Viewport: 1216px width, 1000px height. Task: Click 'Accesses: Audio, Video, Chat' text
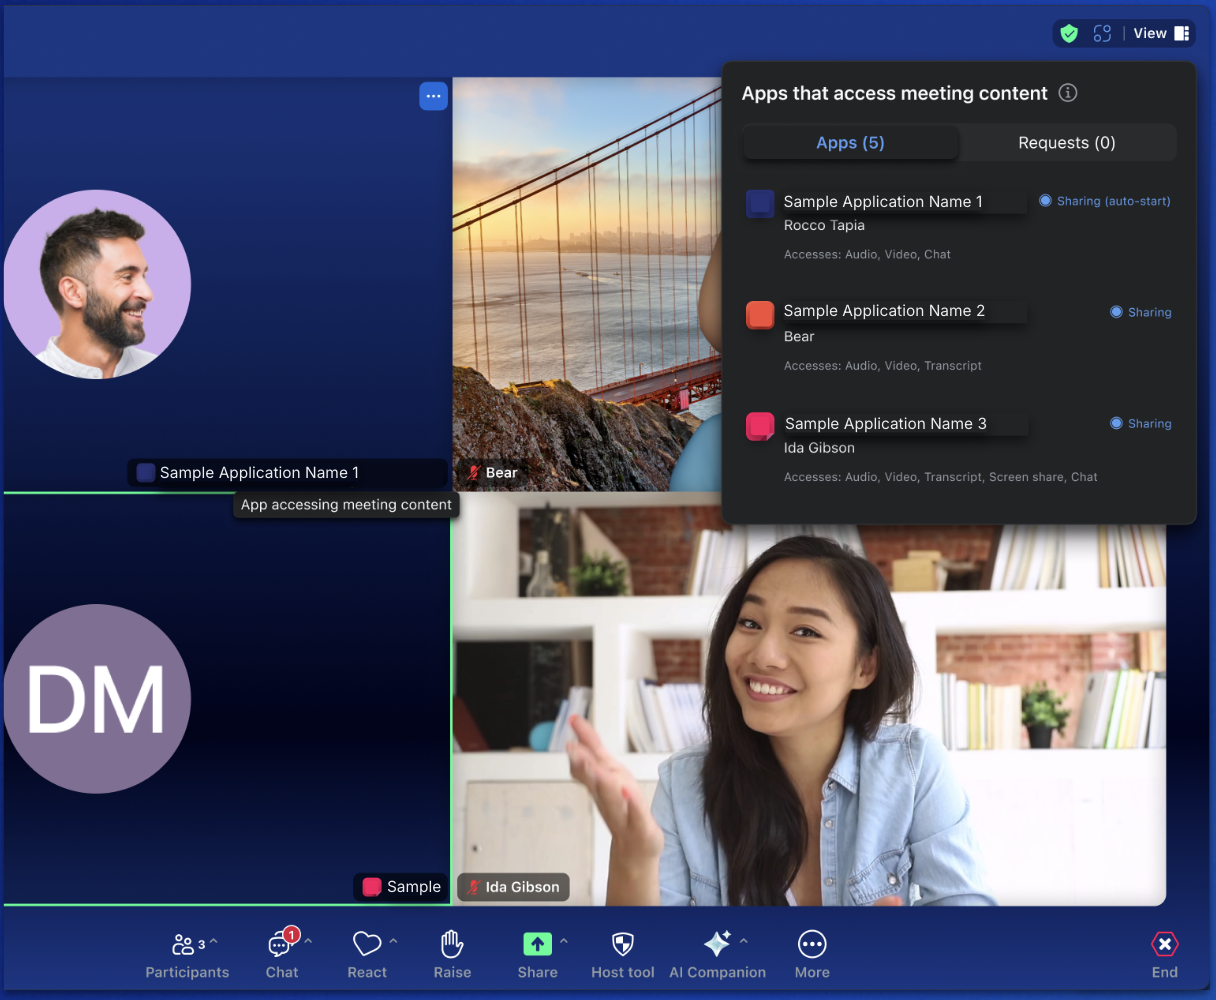click(867, 255)
